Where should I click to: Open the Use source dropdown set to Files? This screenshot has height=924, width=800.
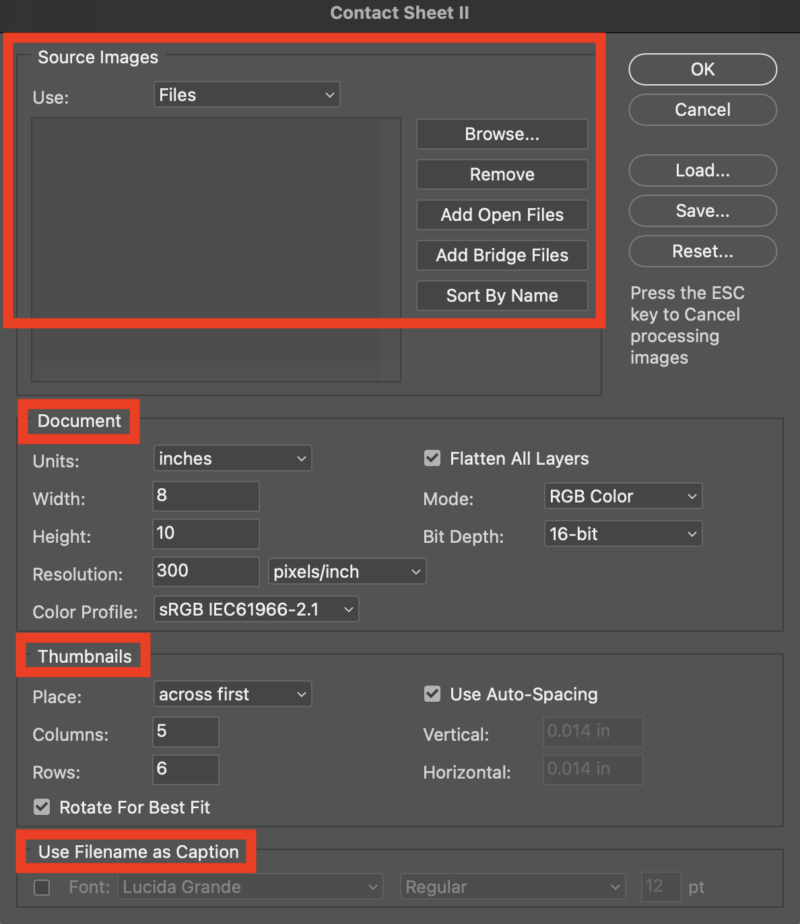tap(247, 95)
